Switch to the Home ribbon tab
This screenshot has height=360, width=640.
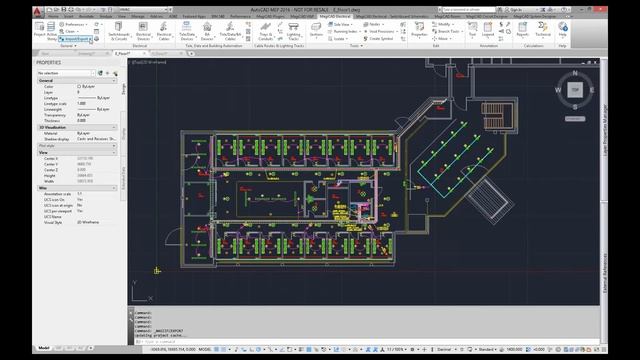(53, 16)
